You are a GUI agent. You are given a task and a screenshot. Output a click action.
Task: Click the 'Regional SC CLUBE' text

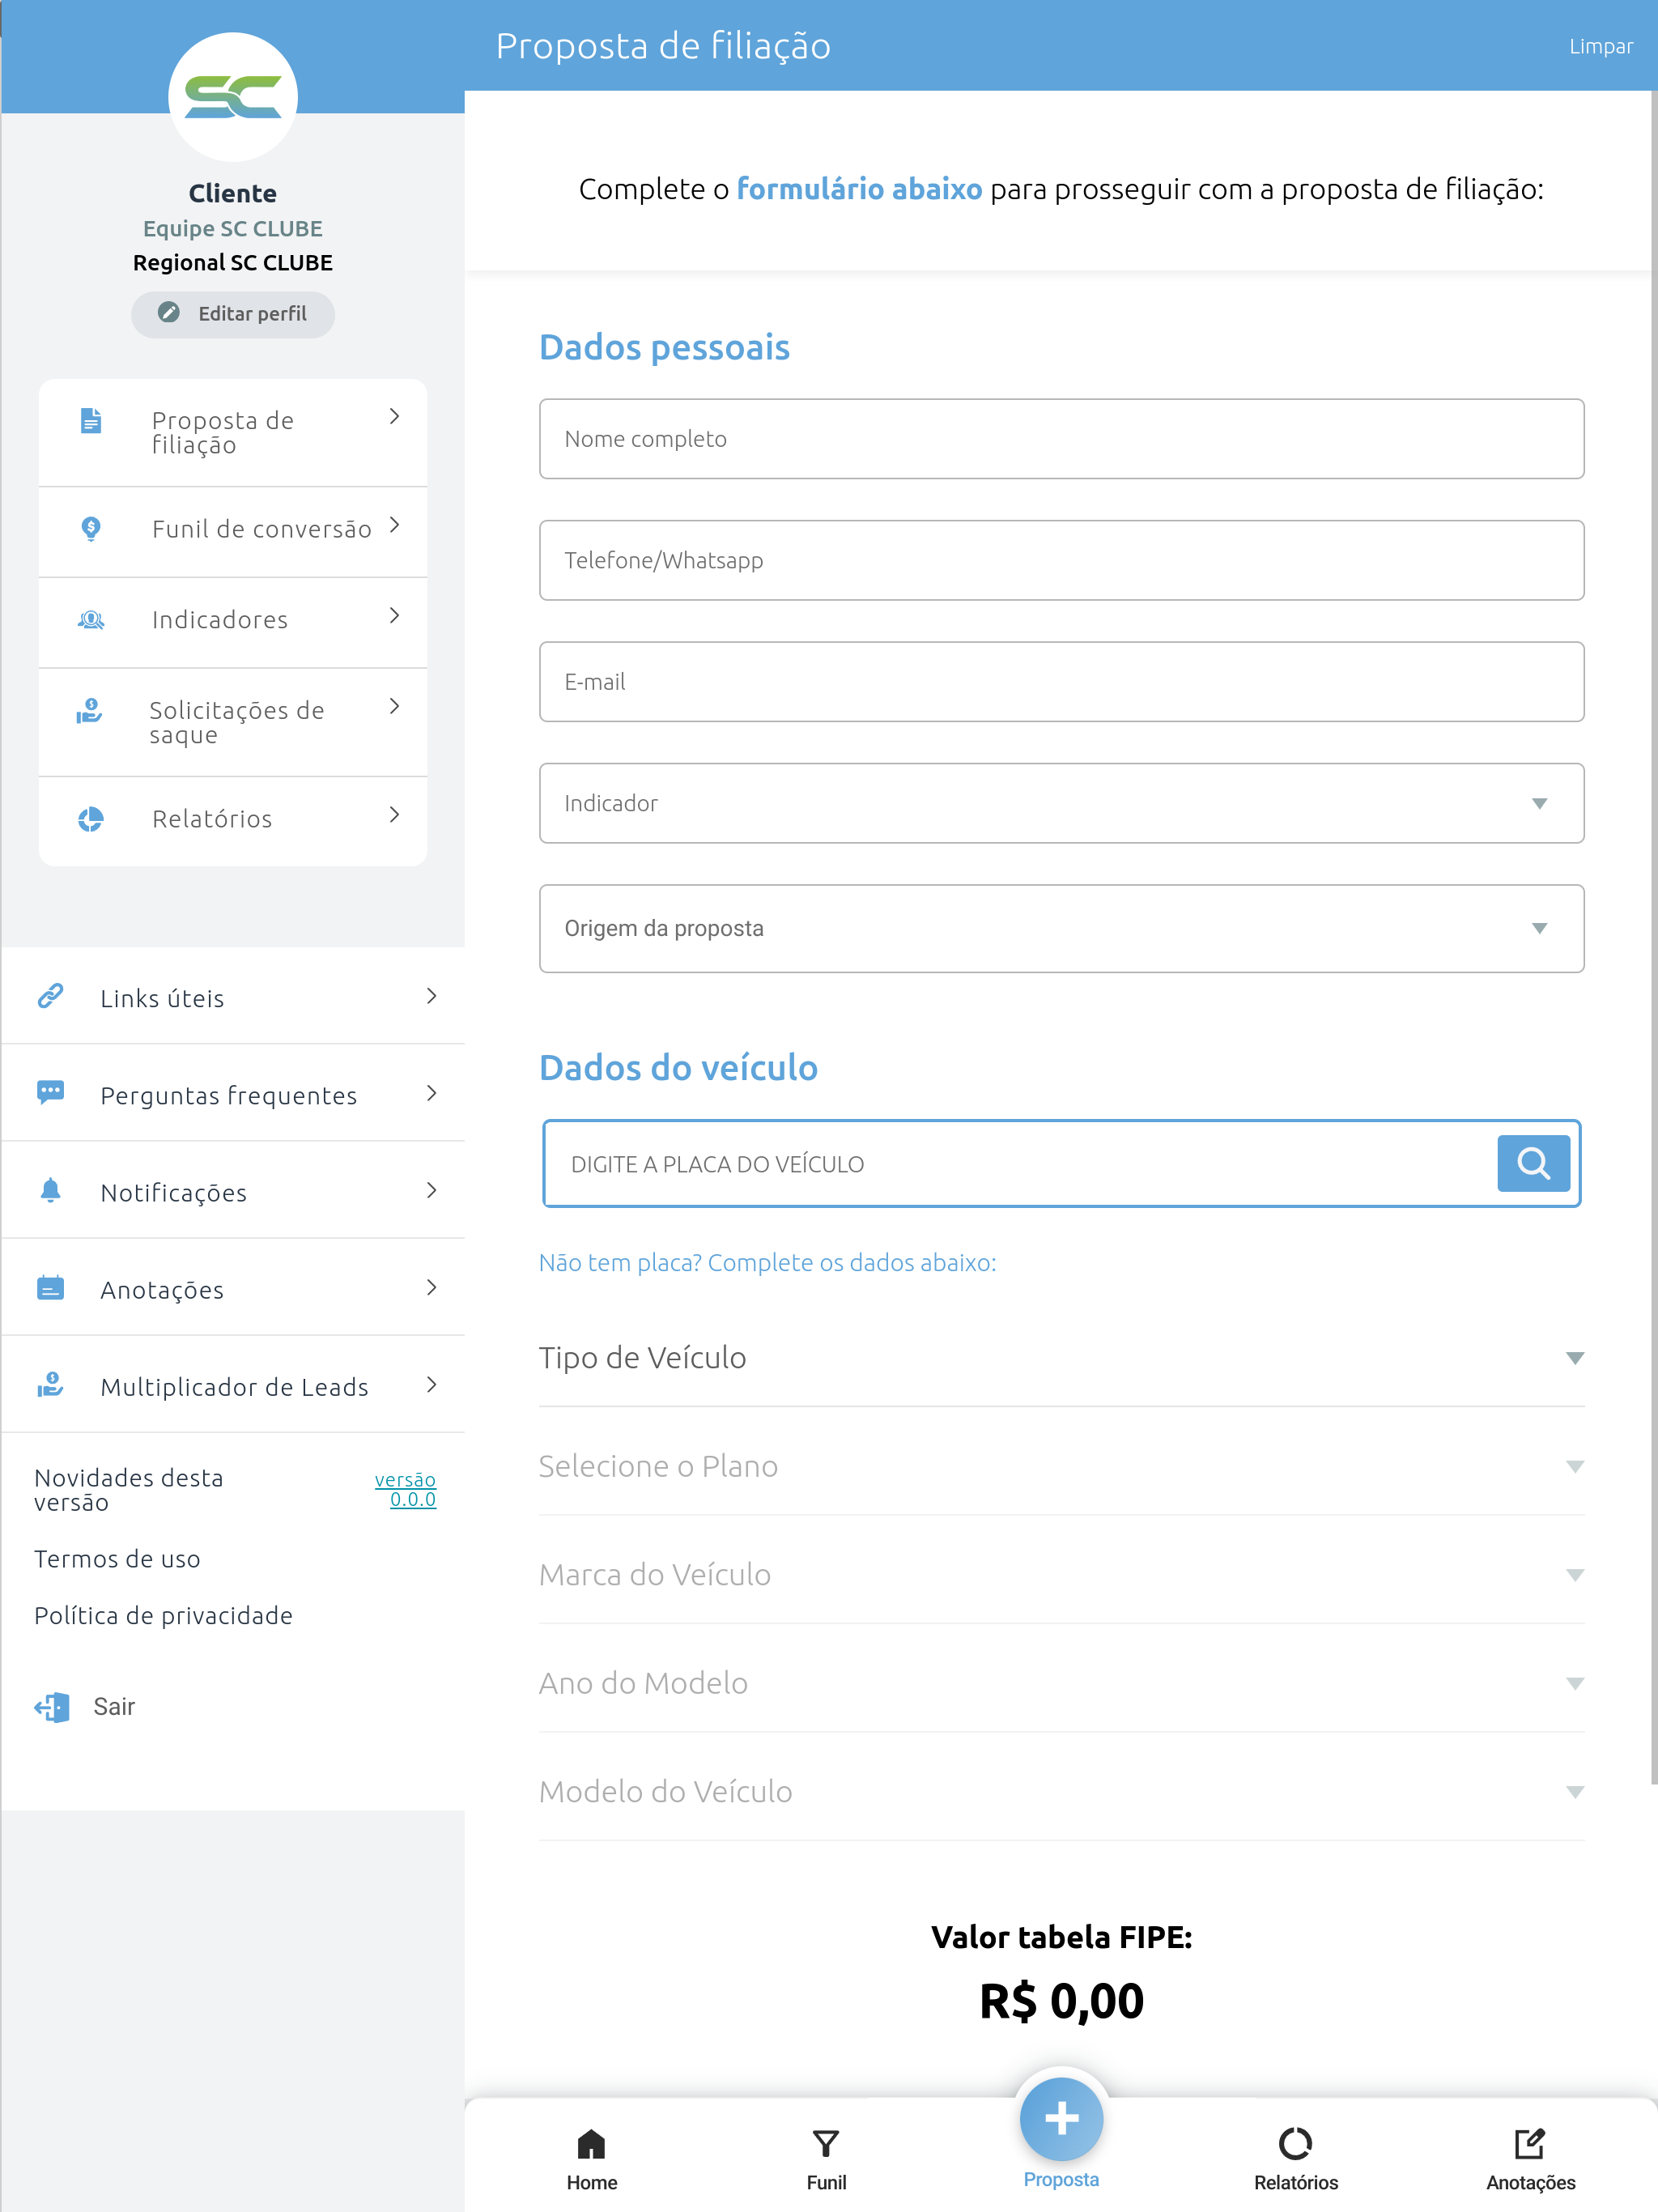pos(233,263)
